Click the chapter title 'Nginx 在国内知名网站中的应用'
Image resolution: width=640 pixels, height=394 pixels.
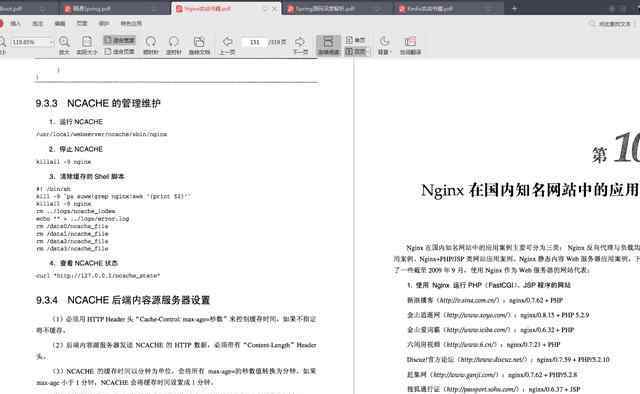tap(530, 190)
